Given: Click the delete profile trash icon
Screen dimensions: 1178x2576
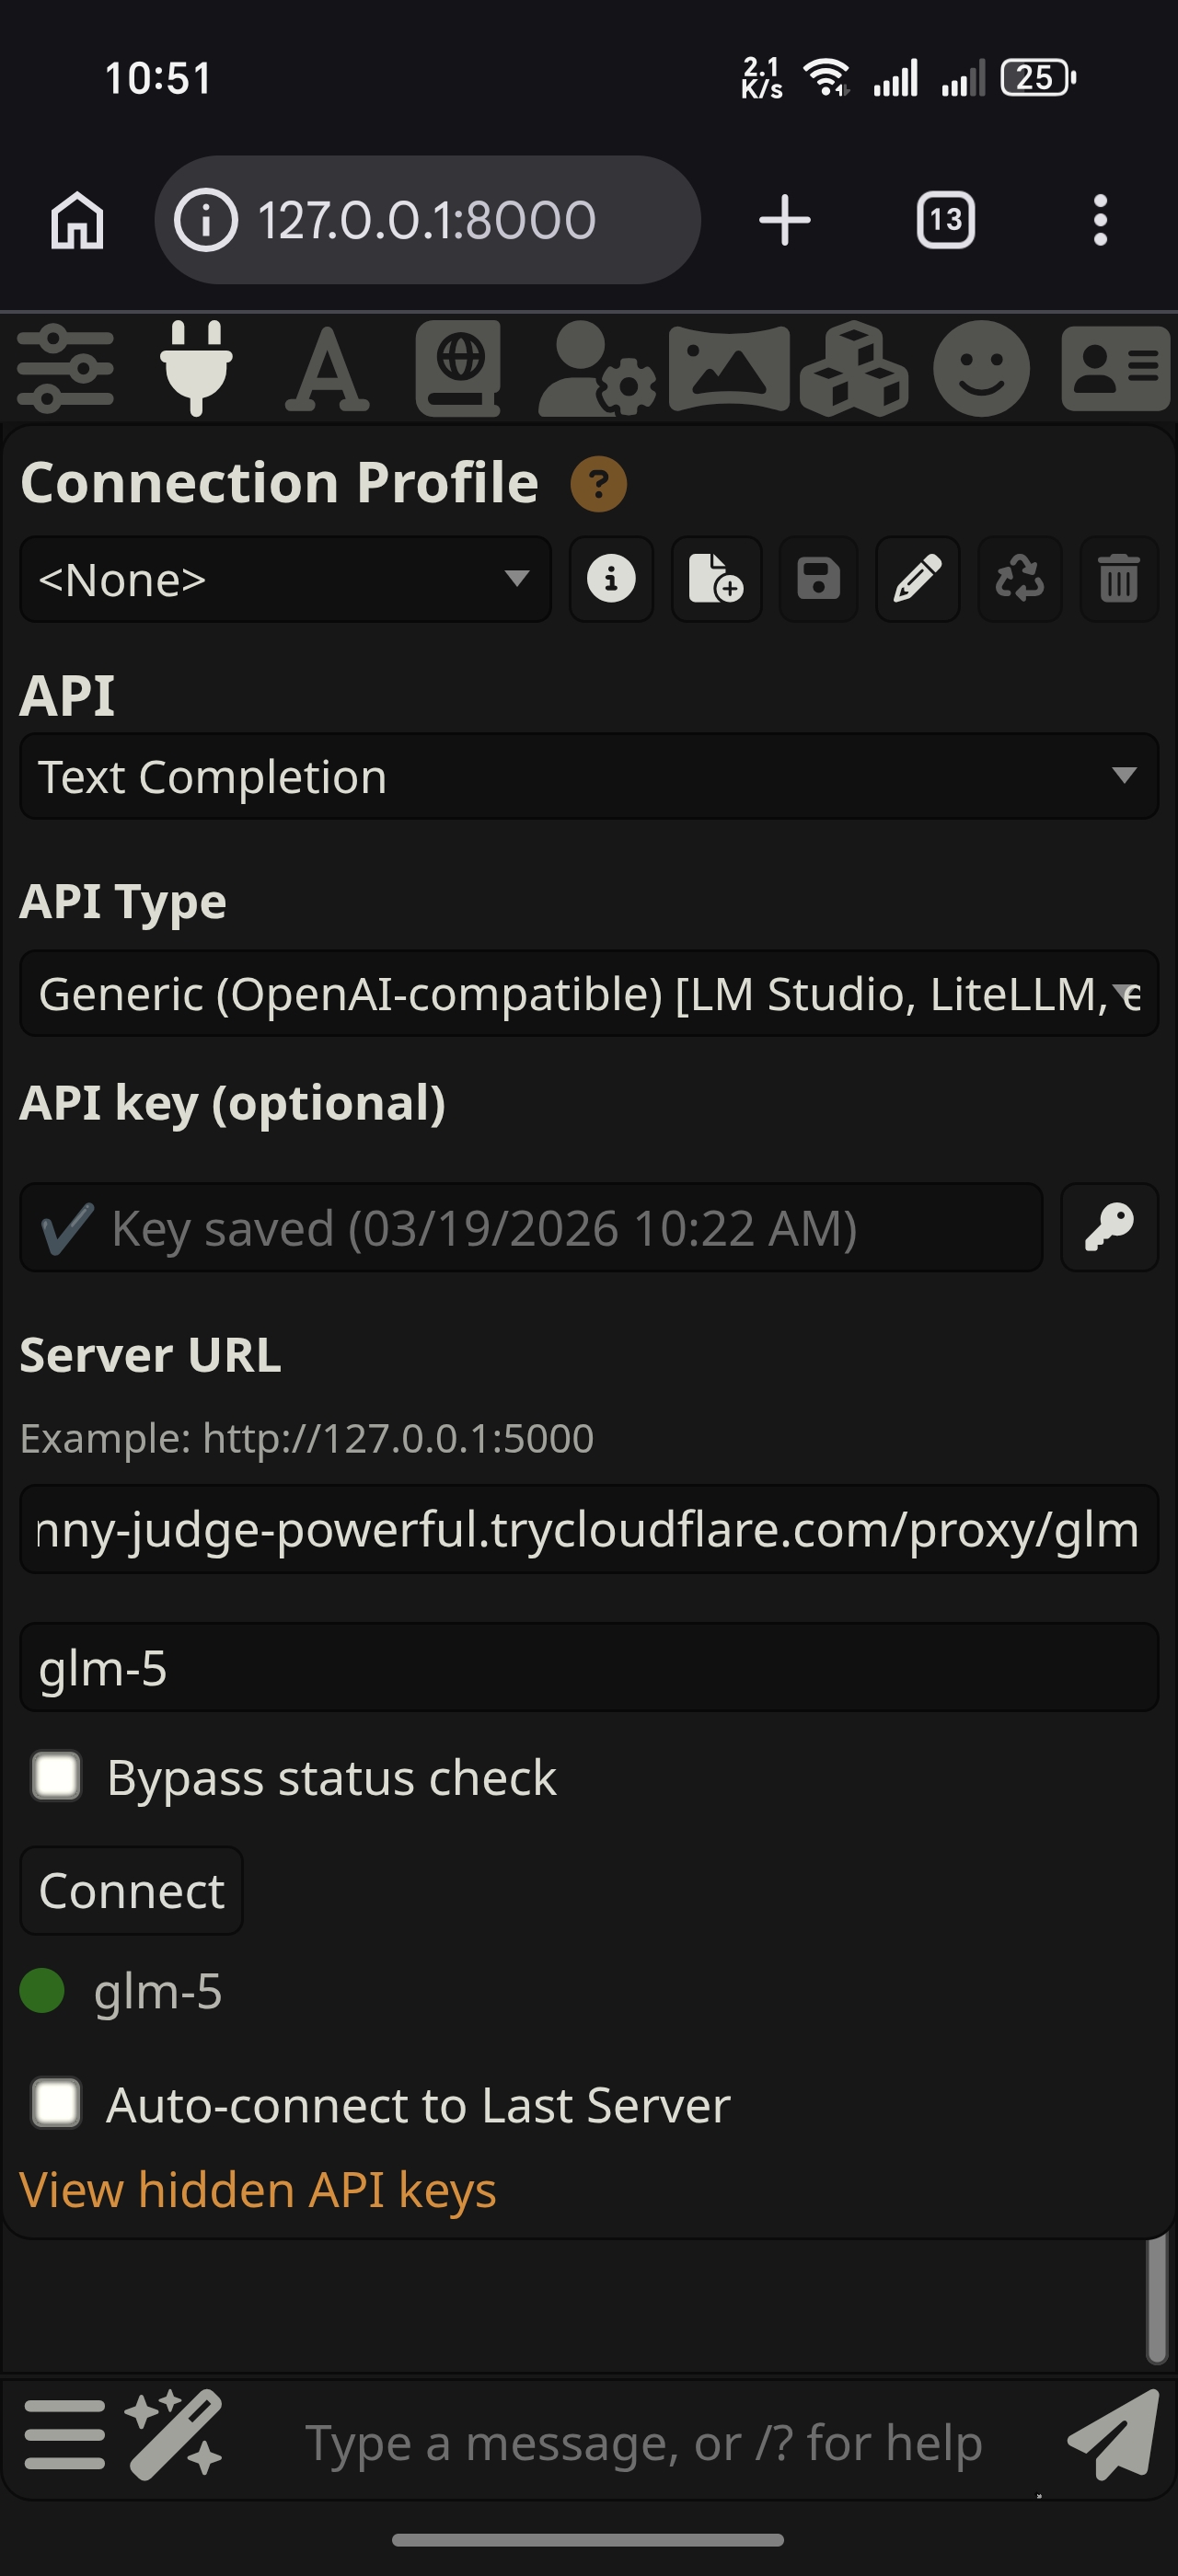Looking at the screenshot, I should coord(1119,579).
